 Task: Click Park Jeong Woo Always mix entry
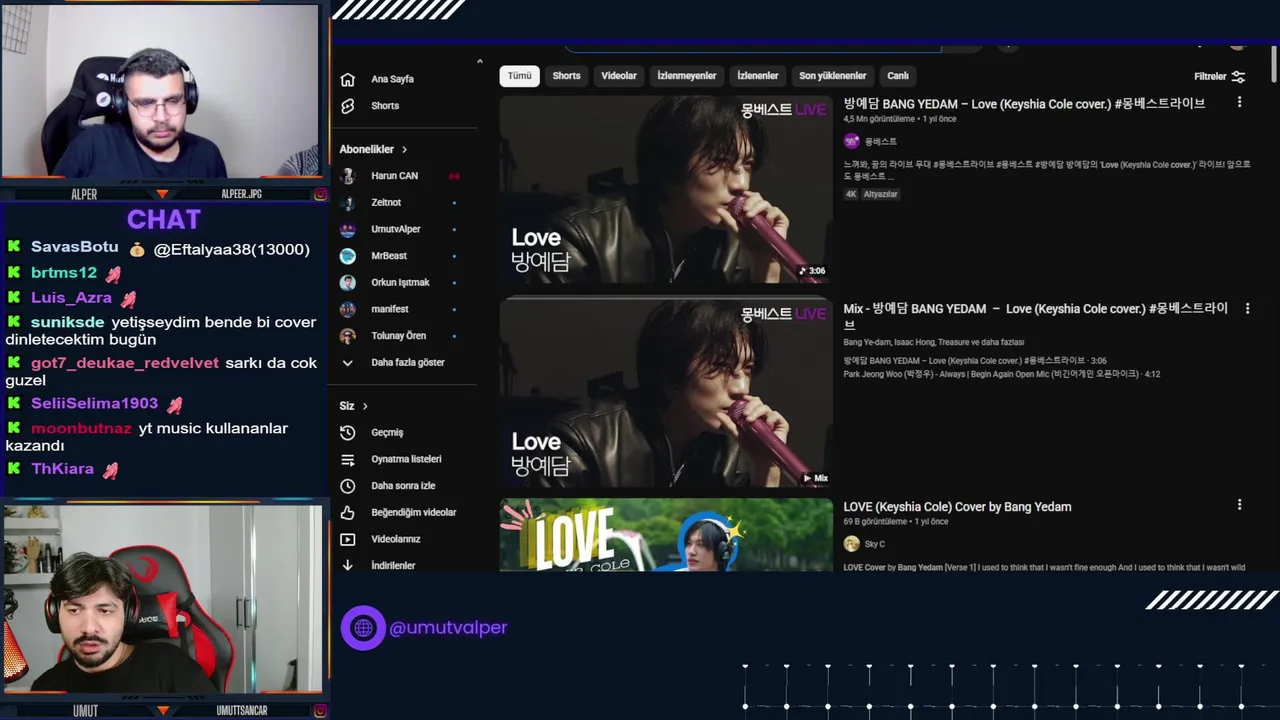pyautogui.click(x=1001, y=374)
